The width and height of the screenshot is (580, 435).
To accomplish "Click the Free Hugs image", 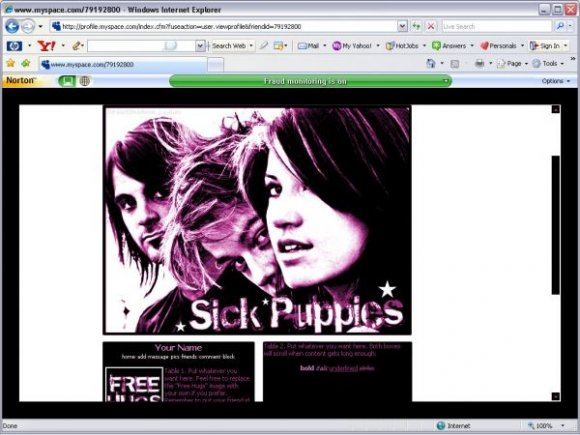I will point(134,384).
